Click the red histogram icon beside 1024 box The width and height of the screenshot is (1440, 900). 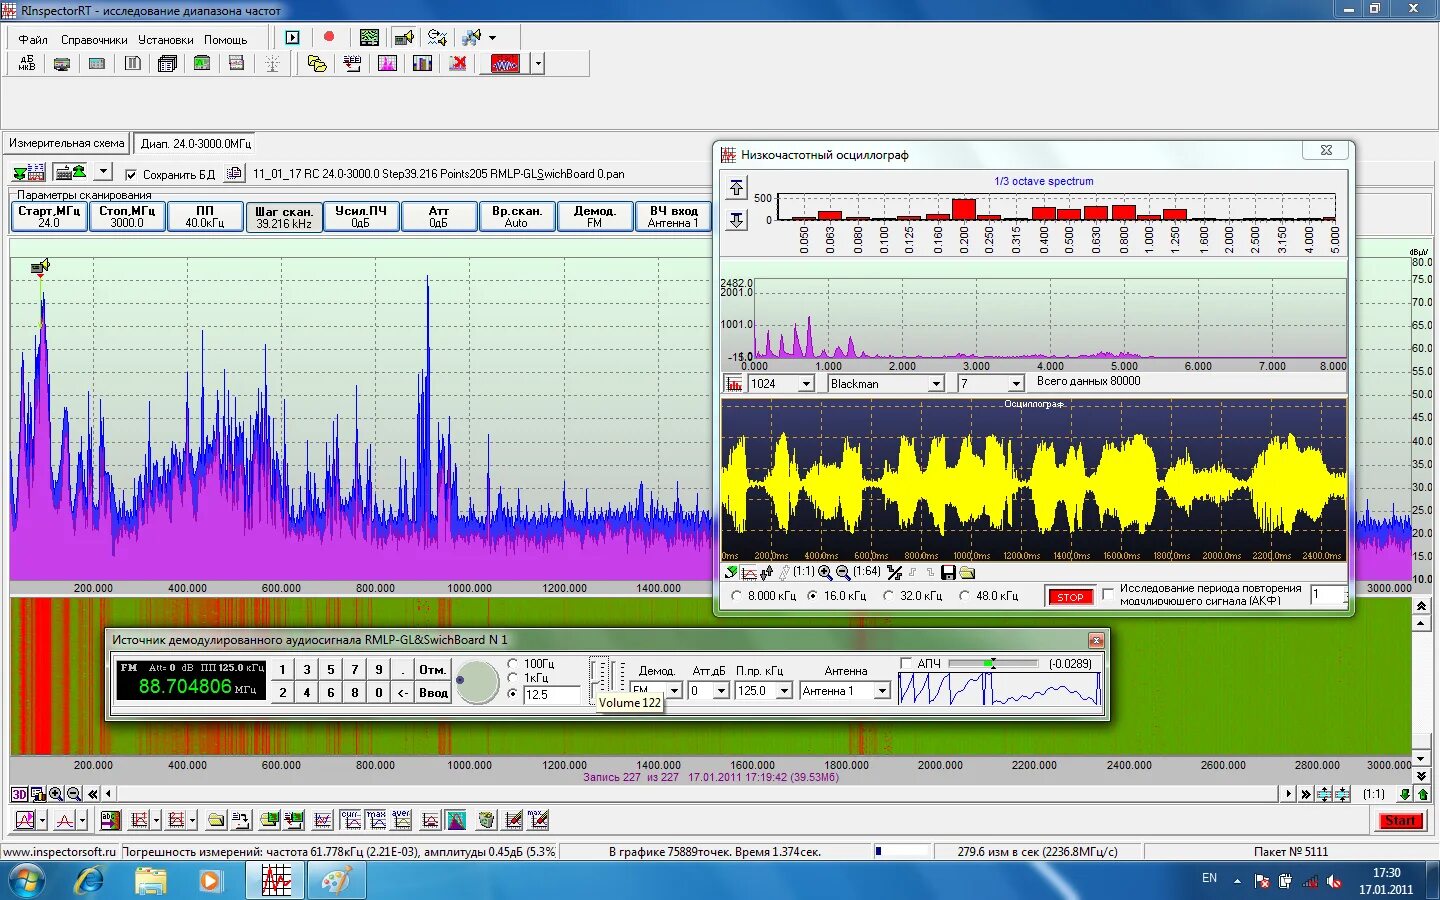[734, 384]
